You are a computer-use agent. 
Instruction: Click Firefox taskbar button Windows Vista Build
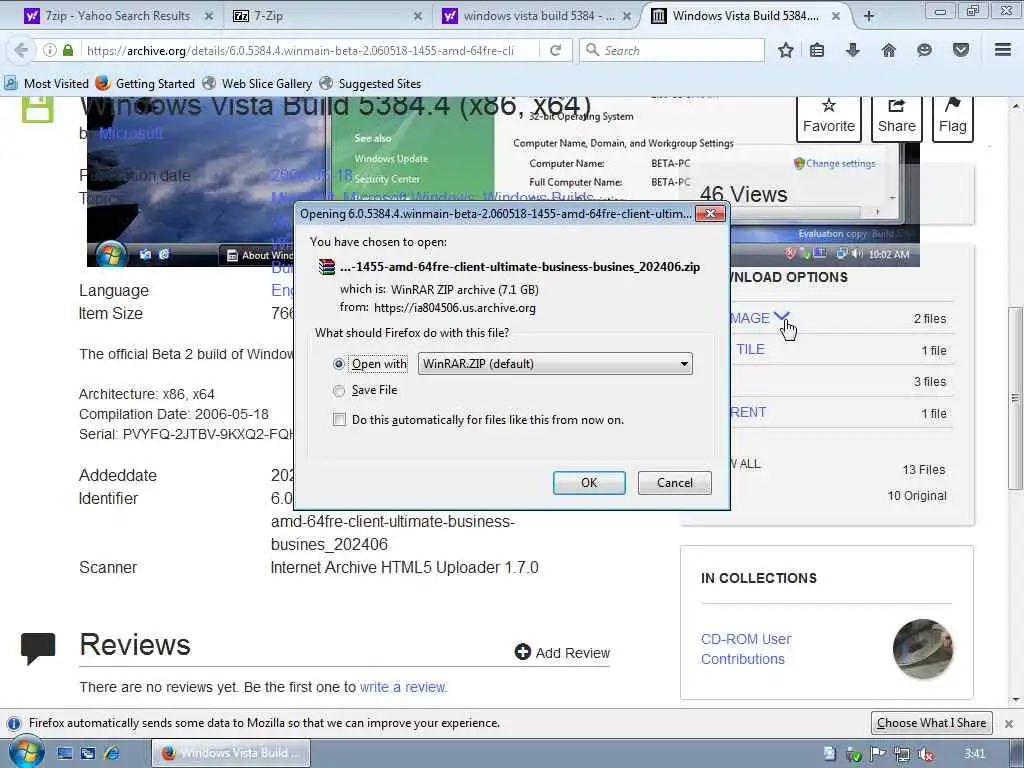point(231,753)
